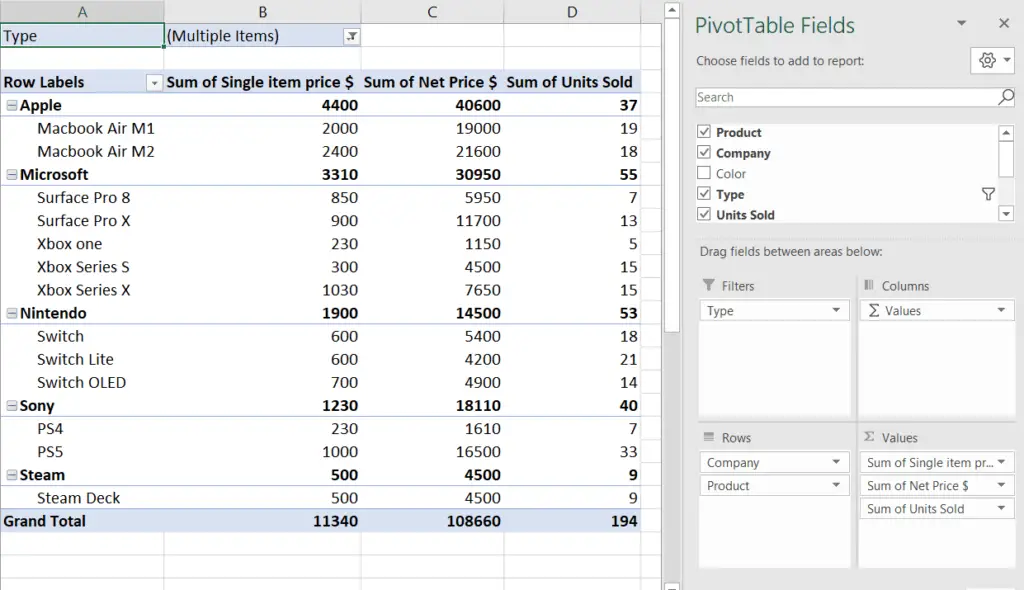Click the Rows area icon
Image resolution: width=1024 pixels, height=590 pixels.
tap(709, 436)
